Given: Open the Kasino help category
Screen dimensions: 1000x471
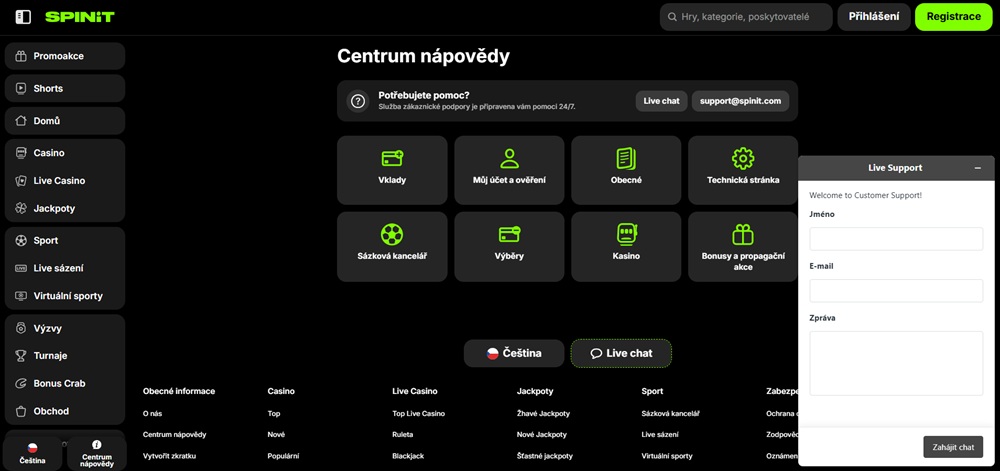Looking at the screenshot, I should 626,246.
